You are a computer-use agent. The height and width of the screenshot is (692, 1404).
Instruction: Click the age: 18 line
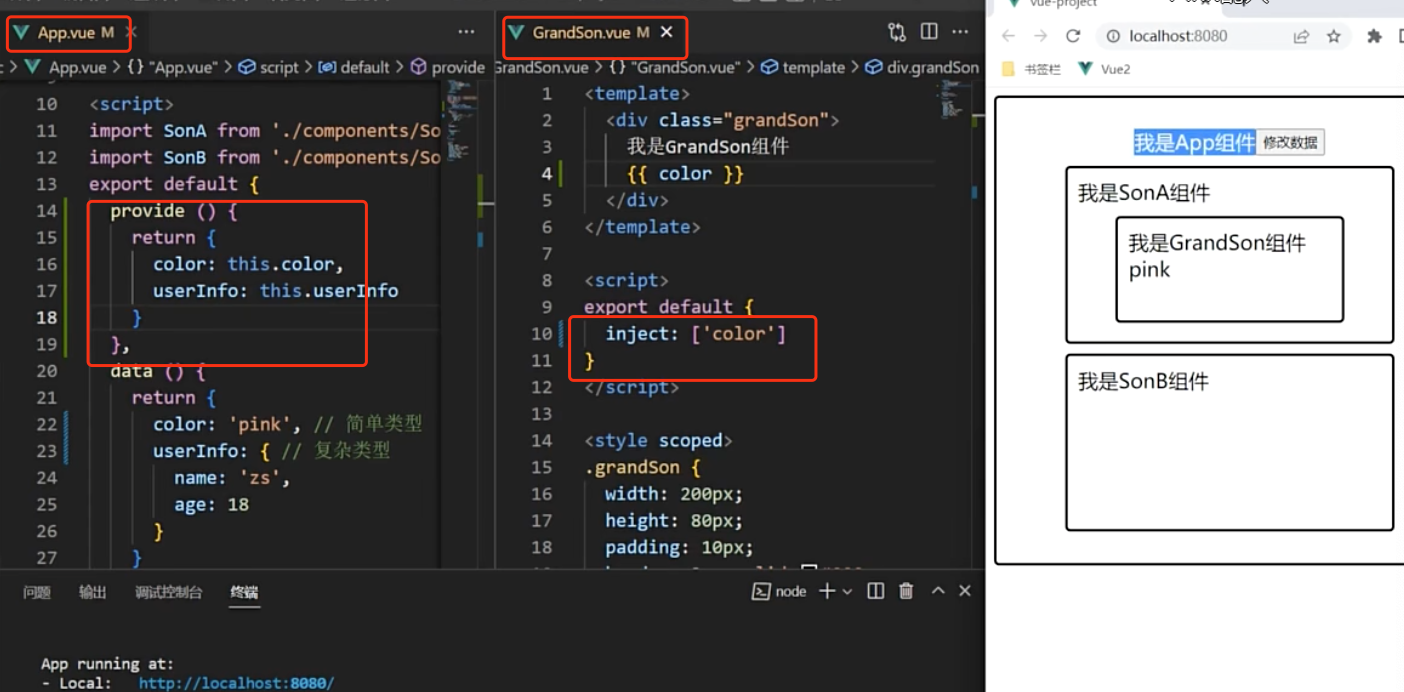[211, 505]
